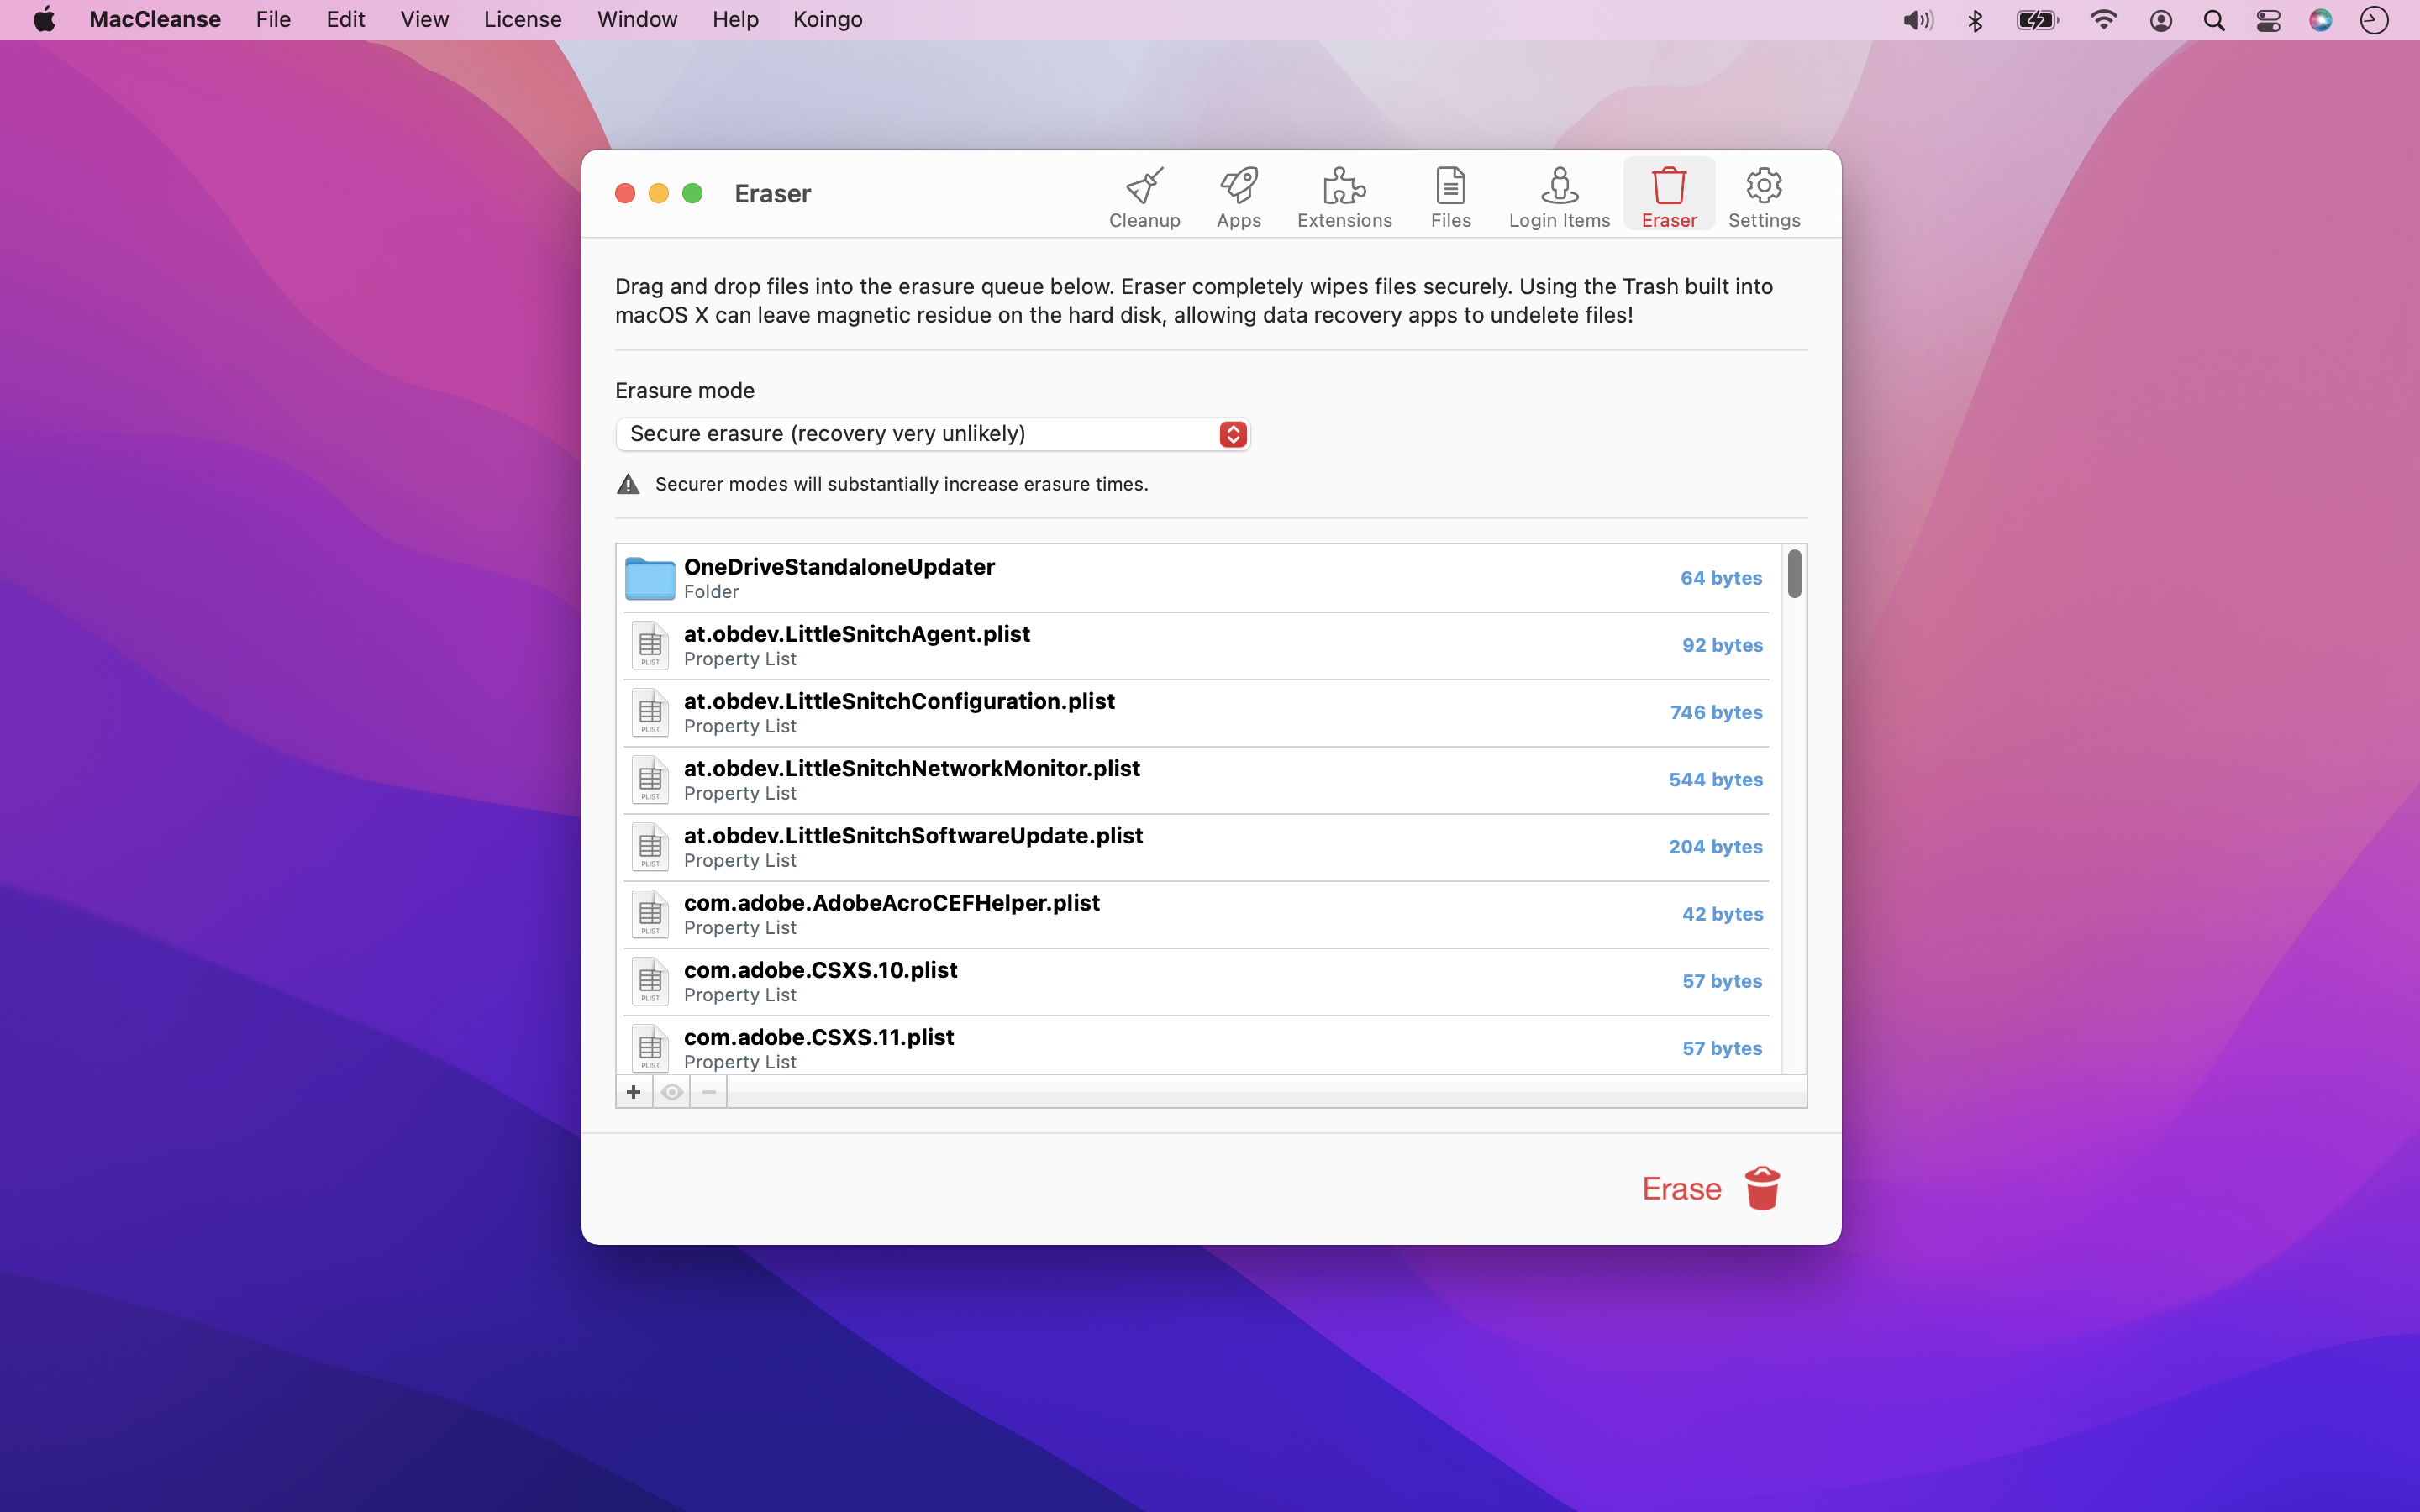Select at.obdev.LittleSnitchConfiguration.plist file name
Image resolution: width=2420 pixels, height=1512 pixels.
899,701
